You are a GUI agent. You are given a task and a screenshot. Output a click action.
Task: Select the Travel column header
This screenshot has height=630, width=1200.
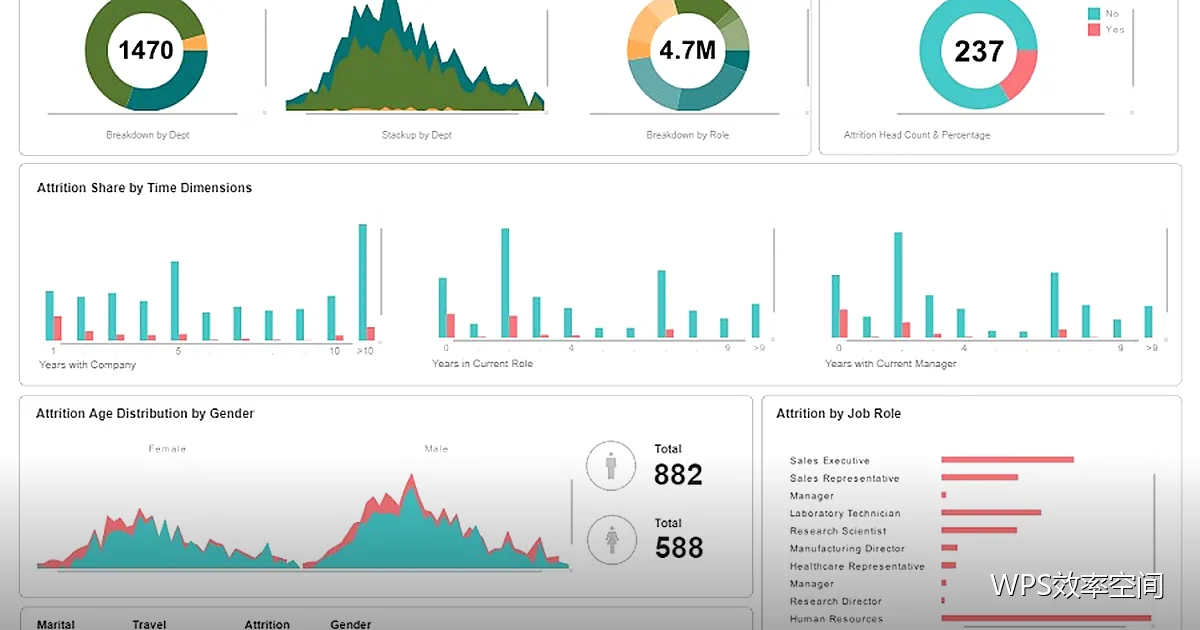[149, 624]
